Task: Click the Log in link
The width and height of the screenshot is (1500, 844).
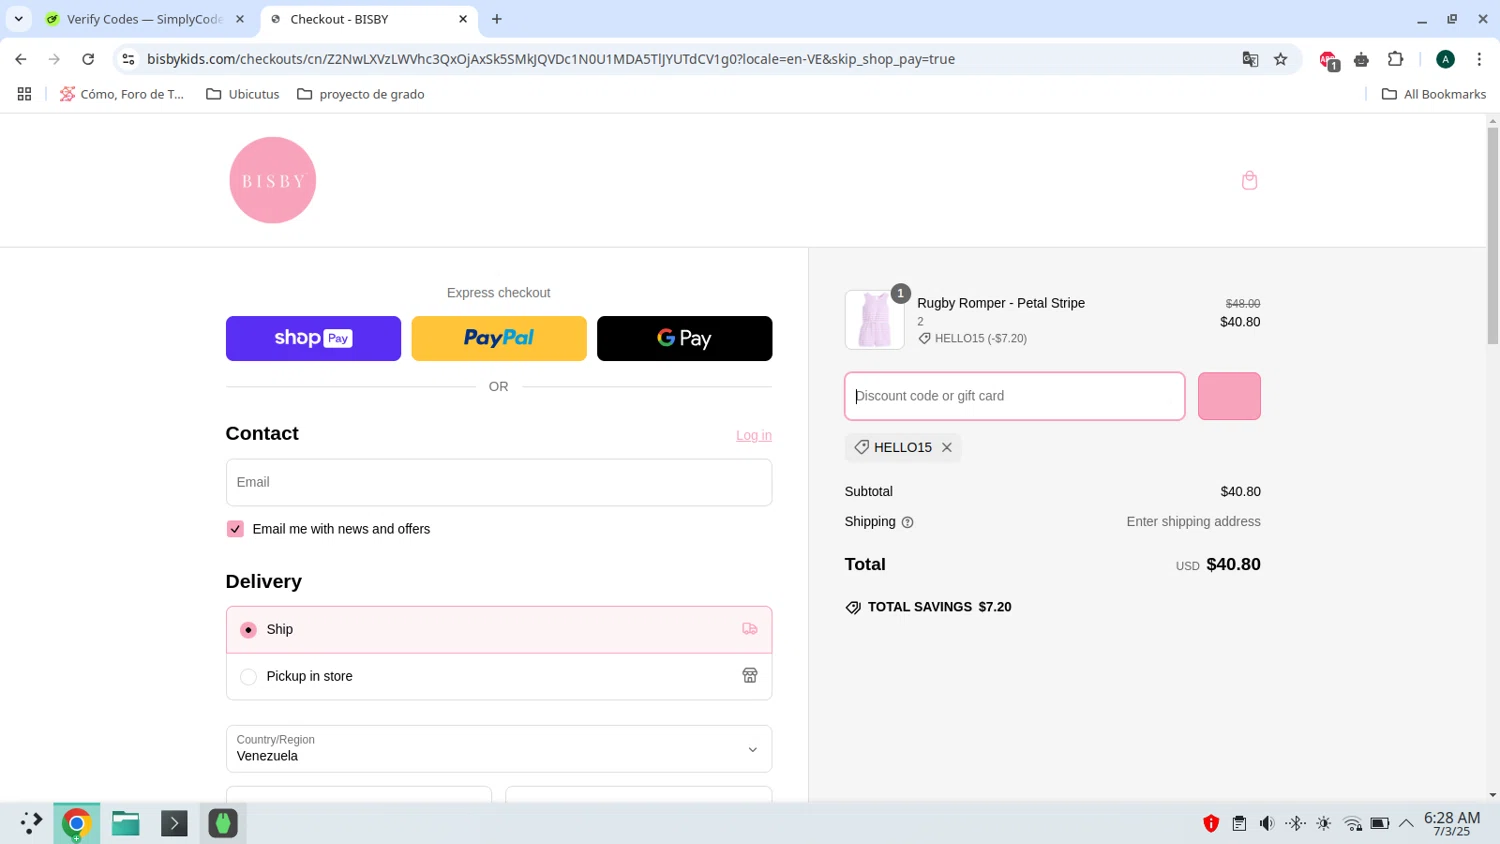Action: pos(754,435)
